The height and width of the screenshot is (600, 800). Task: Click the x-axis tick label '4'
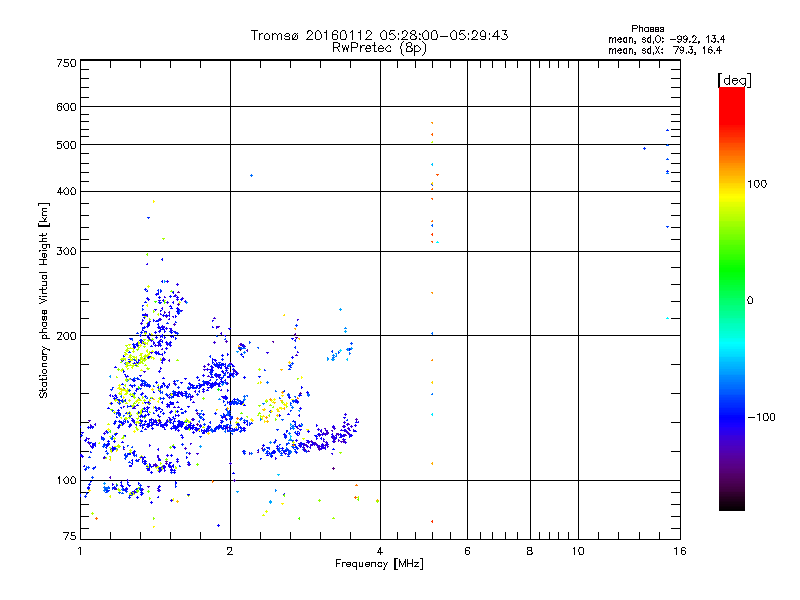pos(380,551)
